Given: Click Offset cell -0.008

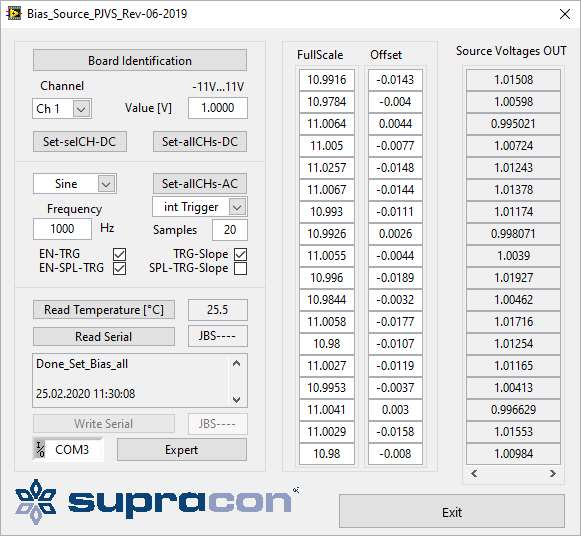Looking at the screenshot, I should pos(395,453).
